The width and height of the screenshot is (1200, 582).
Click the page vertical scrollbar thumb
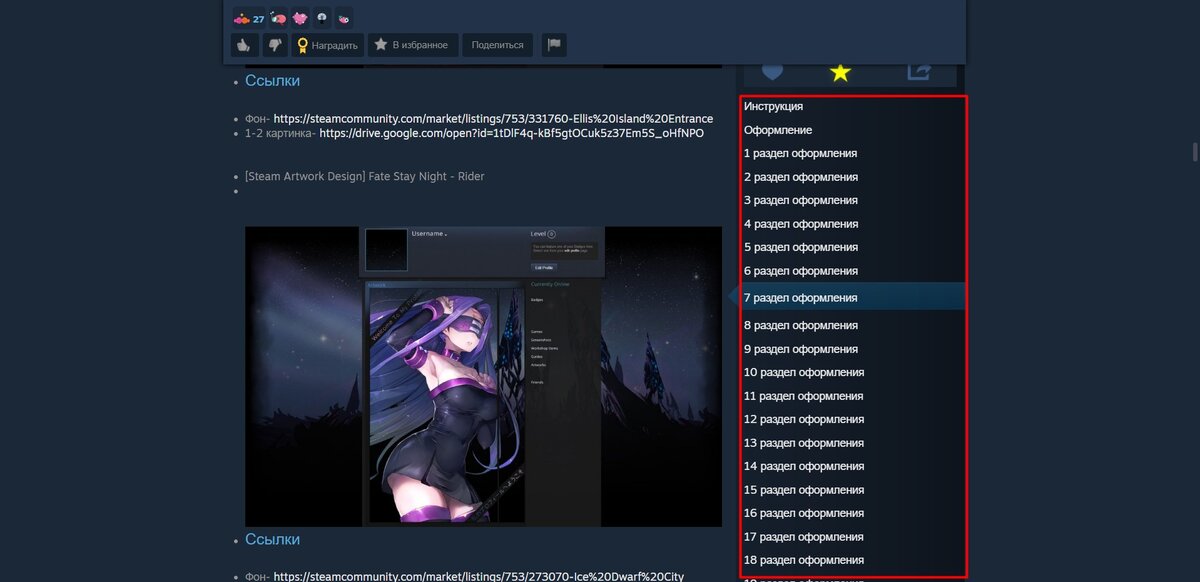1195,152
